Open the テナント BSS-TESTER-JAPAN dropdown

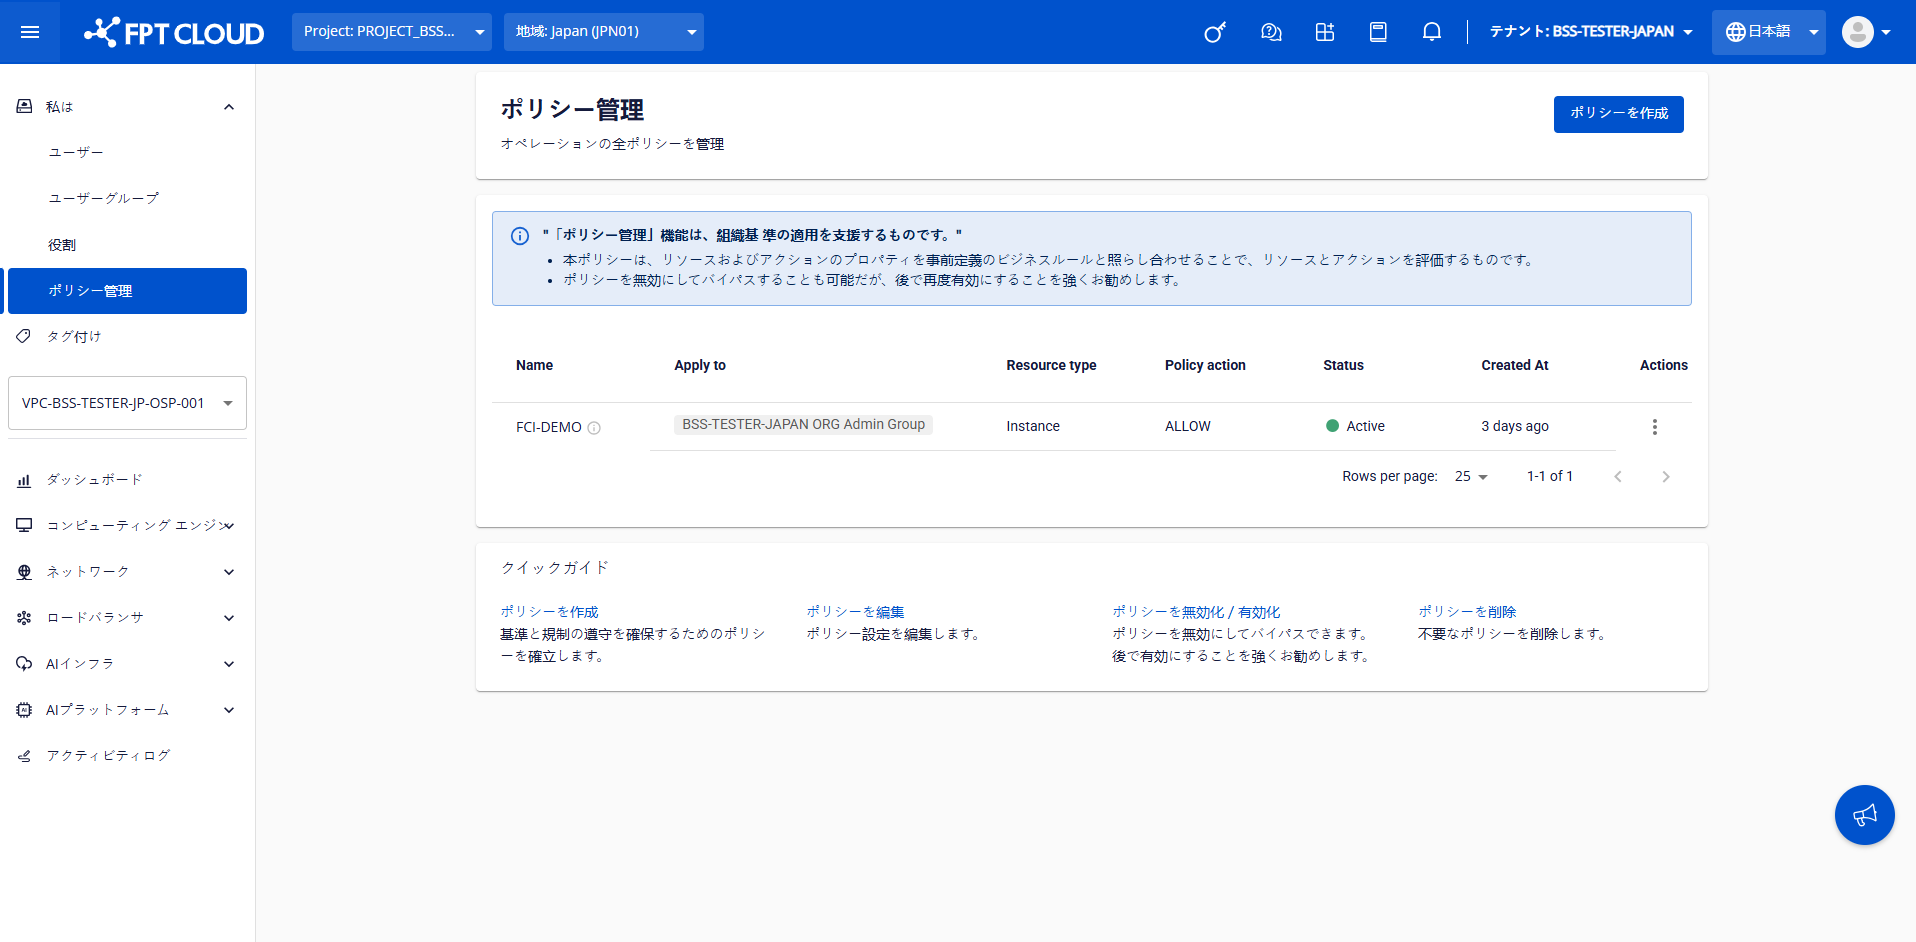click(x=1592, y=32)
